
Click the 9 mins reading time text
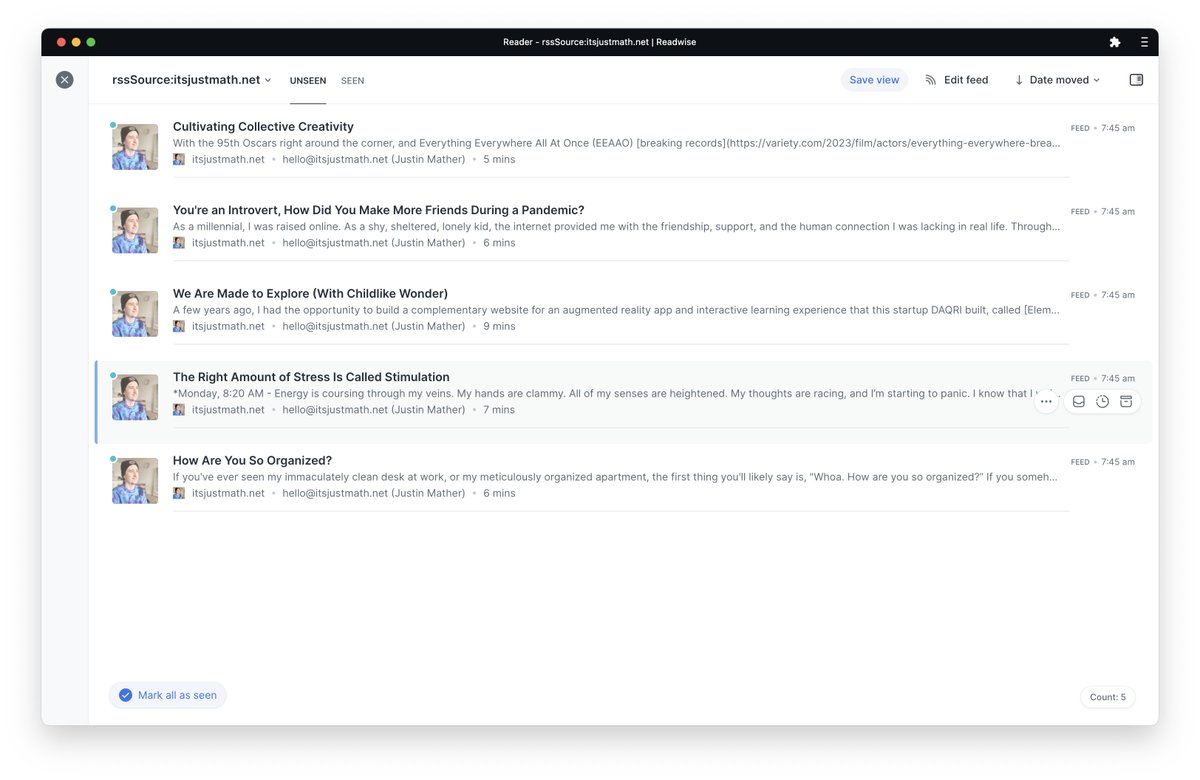(x=499, y=326)
